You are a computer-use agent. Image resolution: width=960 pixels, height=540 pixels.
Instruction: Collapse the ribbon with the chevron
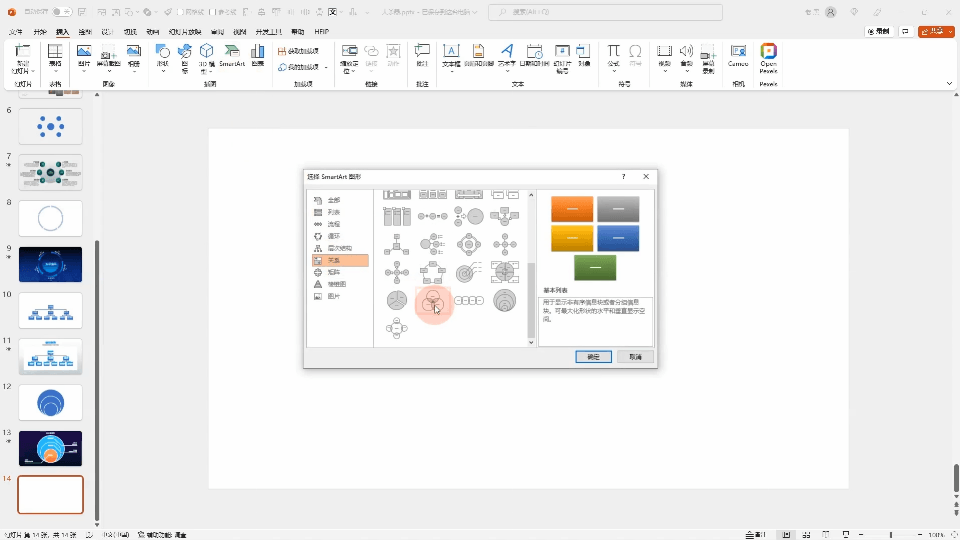949,83
